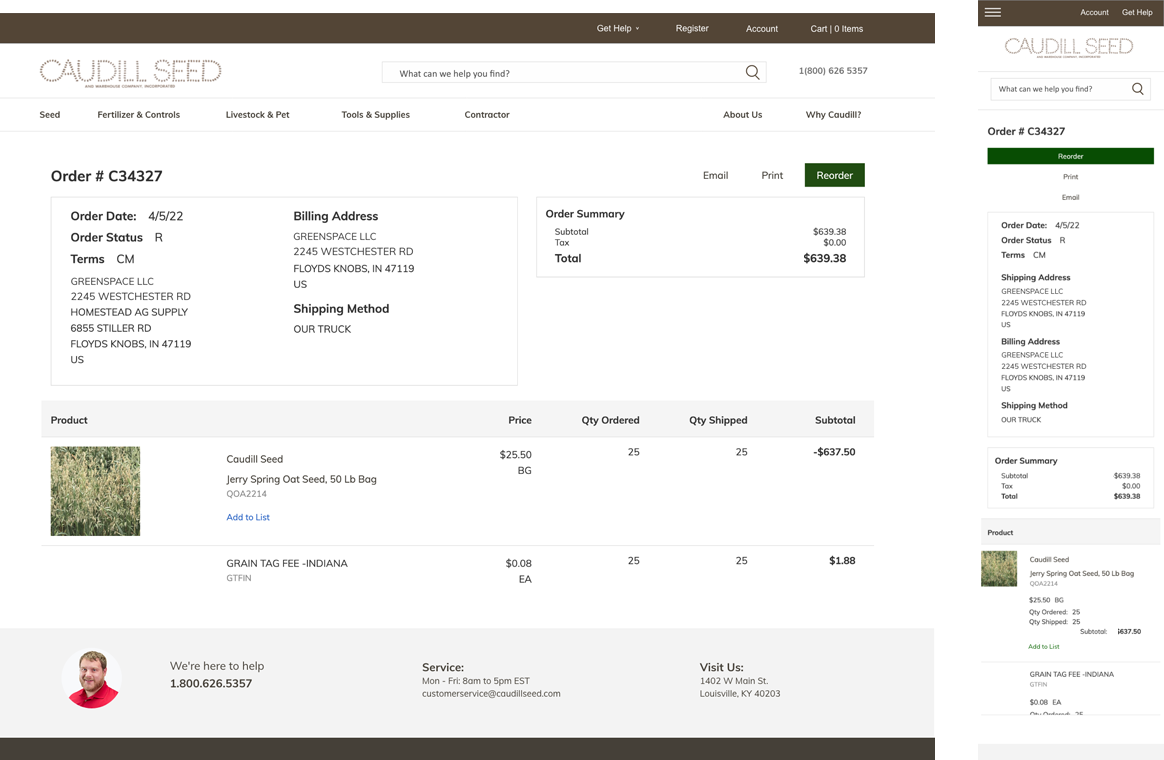This screenshot has height=760, width=1164.
Task: Click the desktop search magnifier icon
Action: tap(752, 72)
